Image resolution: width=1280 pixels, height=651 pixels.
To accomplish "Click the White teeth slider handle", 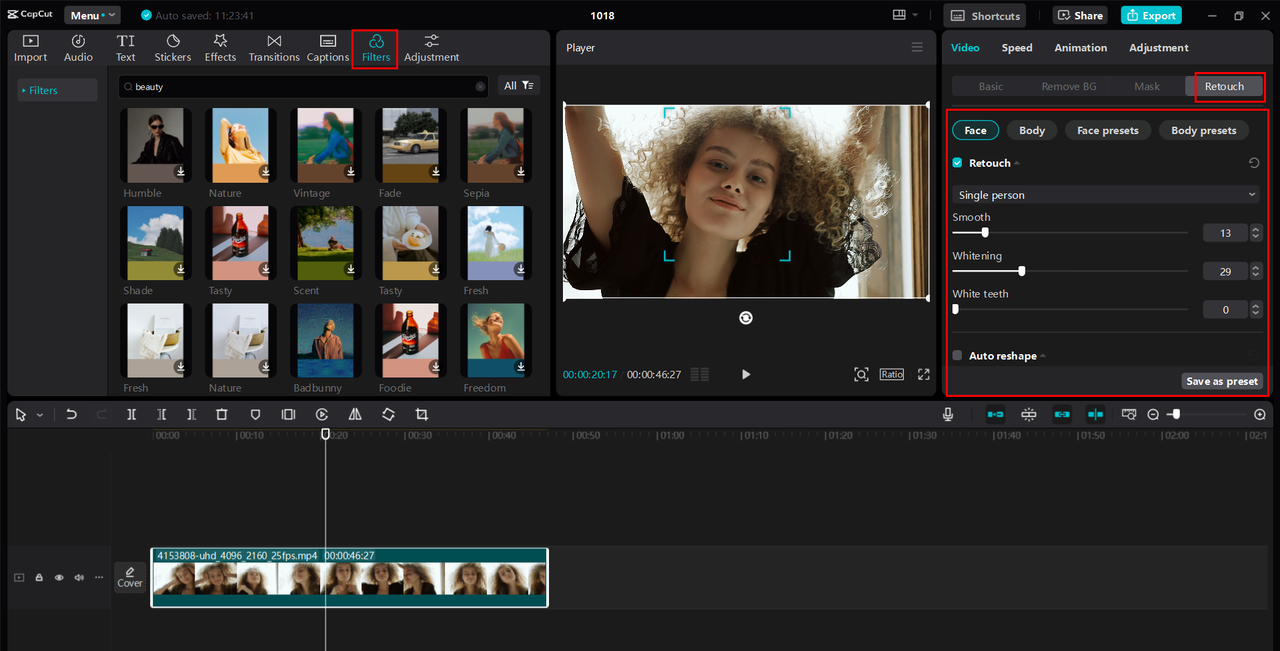I will [x=955, y=309].
